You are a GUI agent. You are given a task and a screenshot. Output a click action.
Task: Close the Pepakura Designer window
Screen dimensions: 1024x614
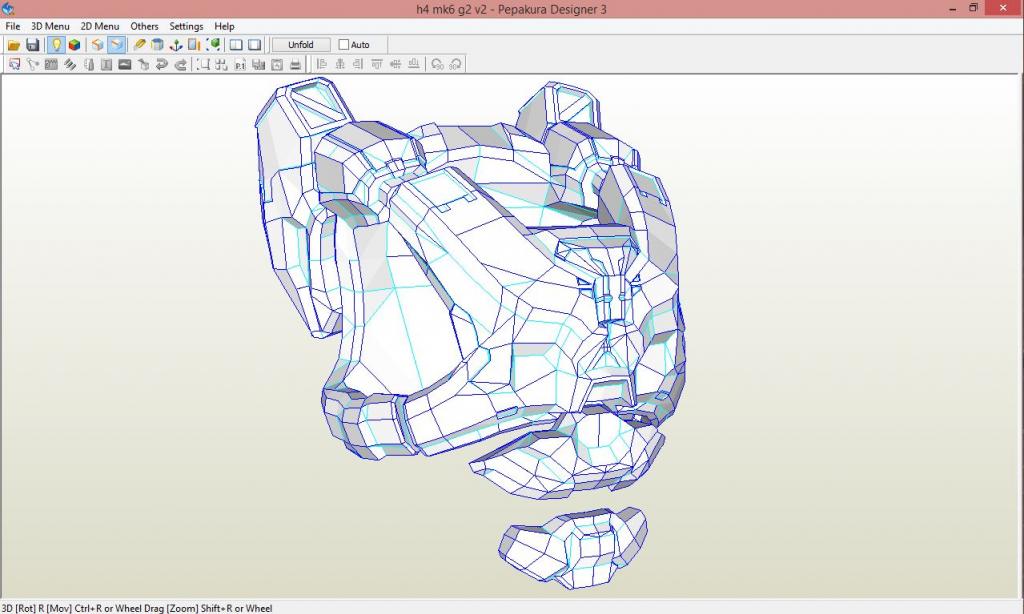coord(1004,8)
